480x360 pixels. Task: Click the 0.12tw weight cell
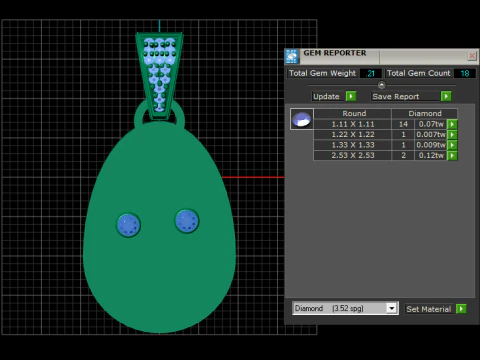tap(431, 155)
